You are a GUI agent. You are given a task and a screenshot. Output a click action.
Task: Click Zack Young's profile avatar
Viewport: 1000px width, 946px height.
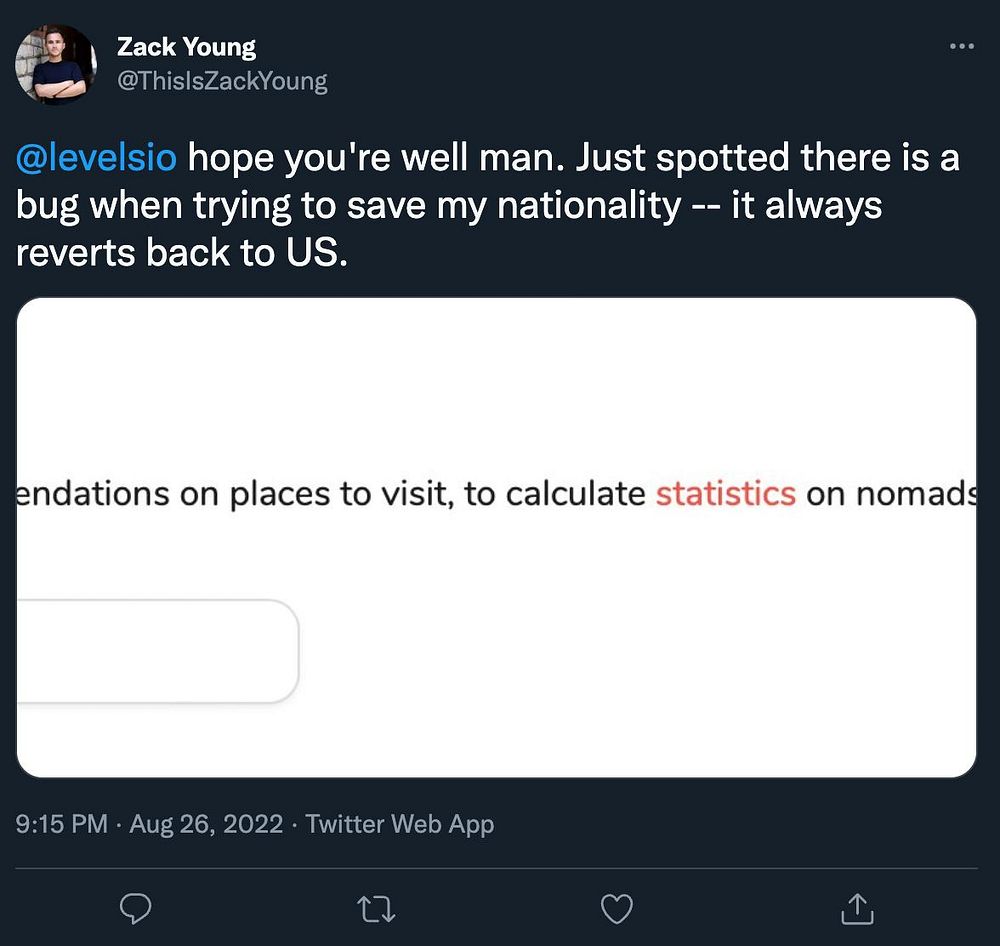[56, 64]
